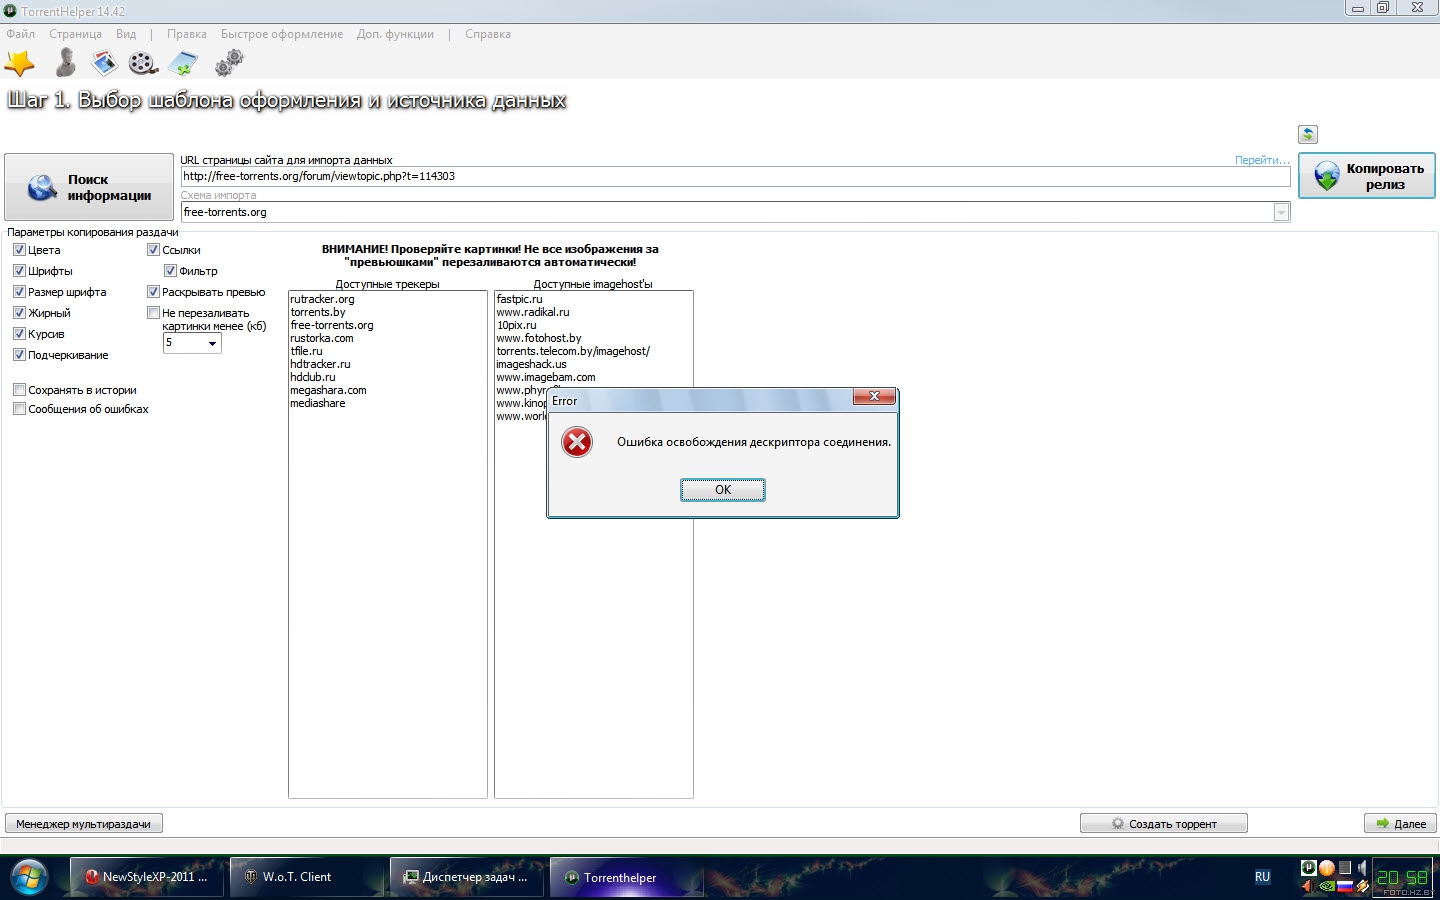Click the person silhouette toolbar icon

pos(66,63)
